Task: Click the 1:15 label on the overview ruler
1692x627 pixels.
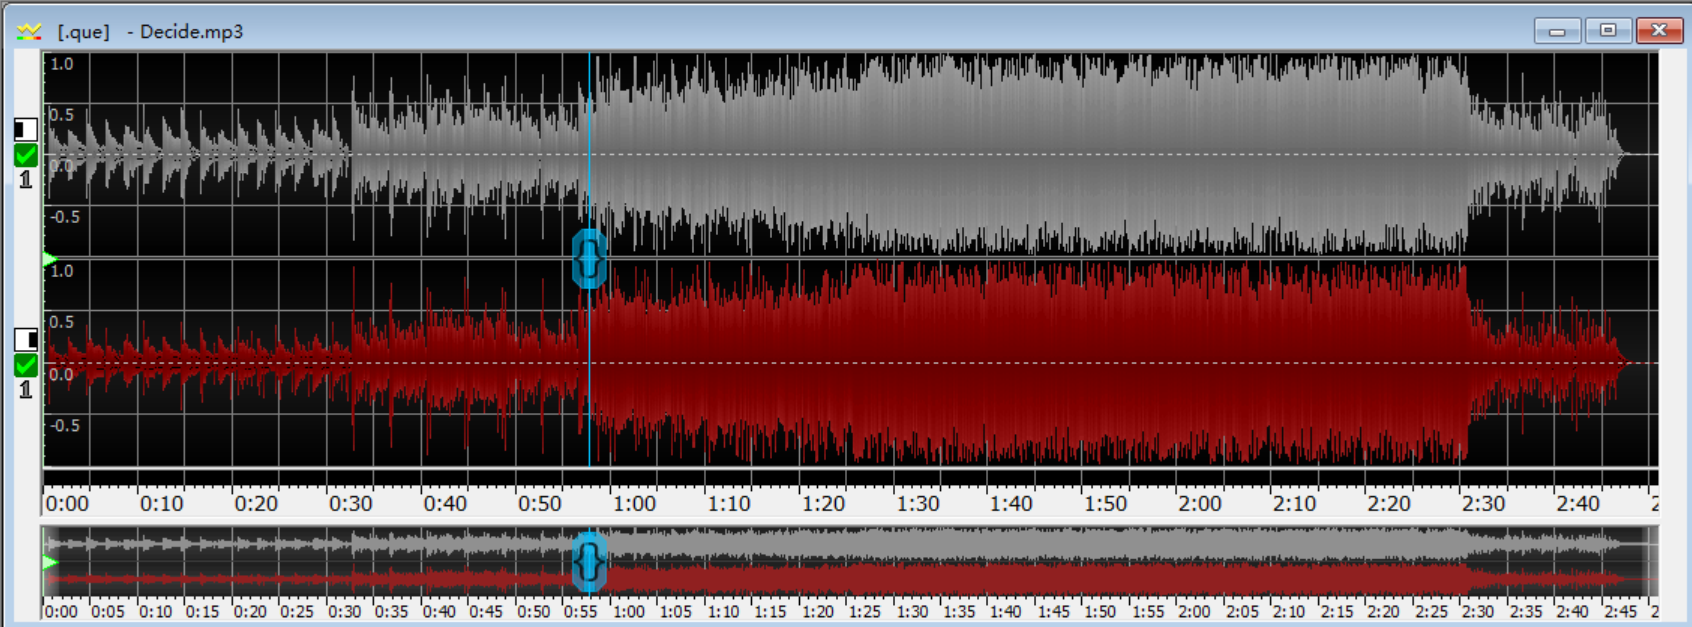Action: [x=770, y=612]
